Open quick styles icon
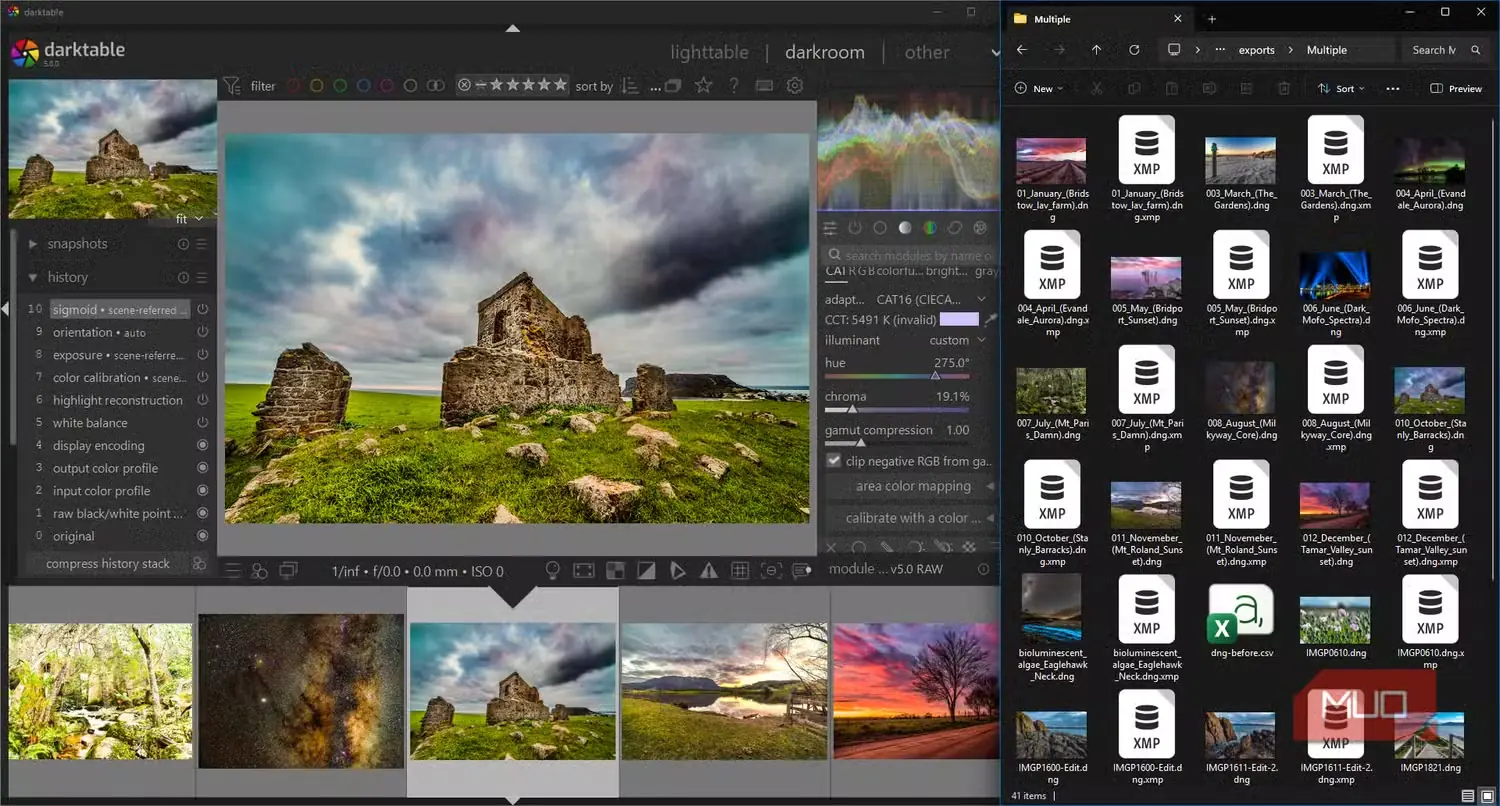Image resolution: width=1500 pixels, height=806 pixels. 260,571
